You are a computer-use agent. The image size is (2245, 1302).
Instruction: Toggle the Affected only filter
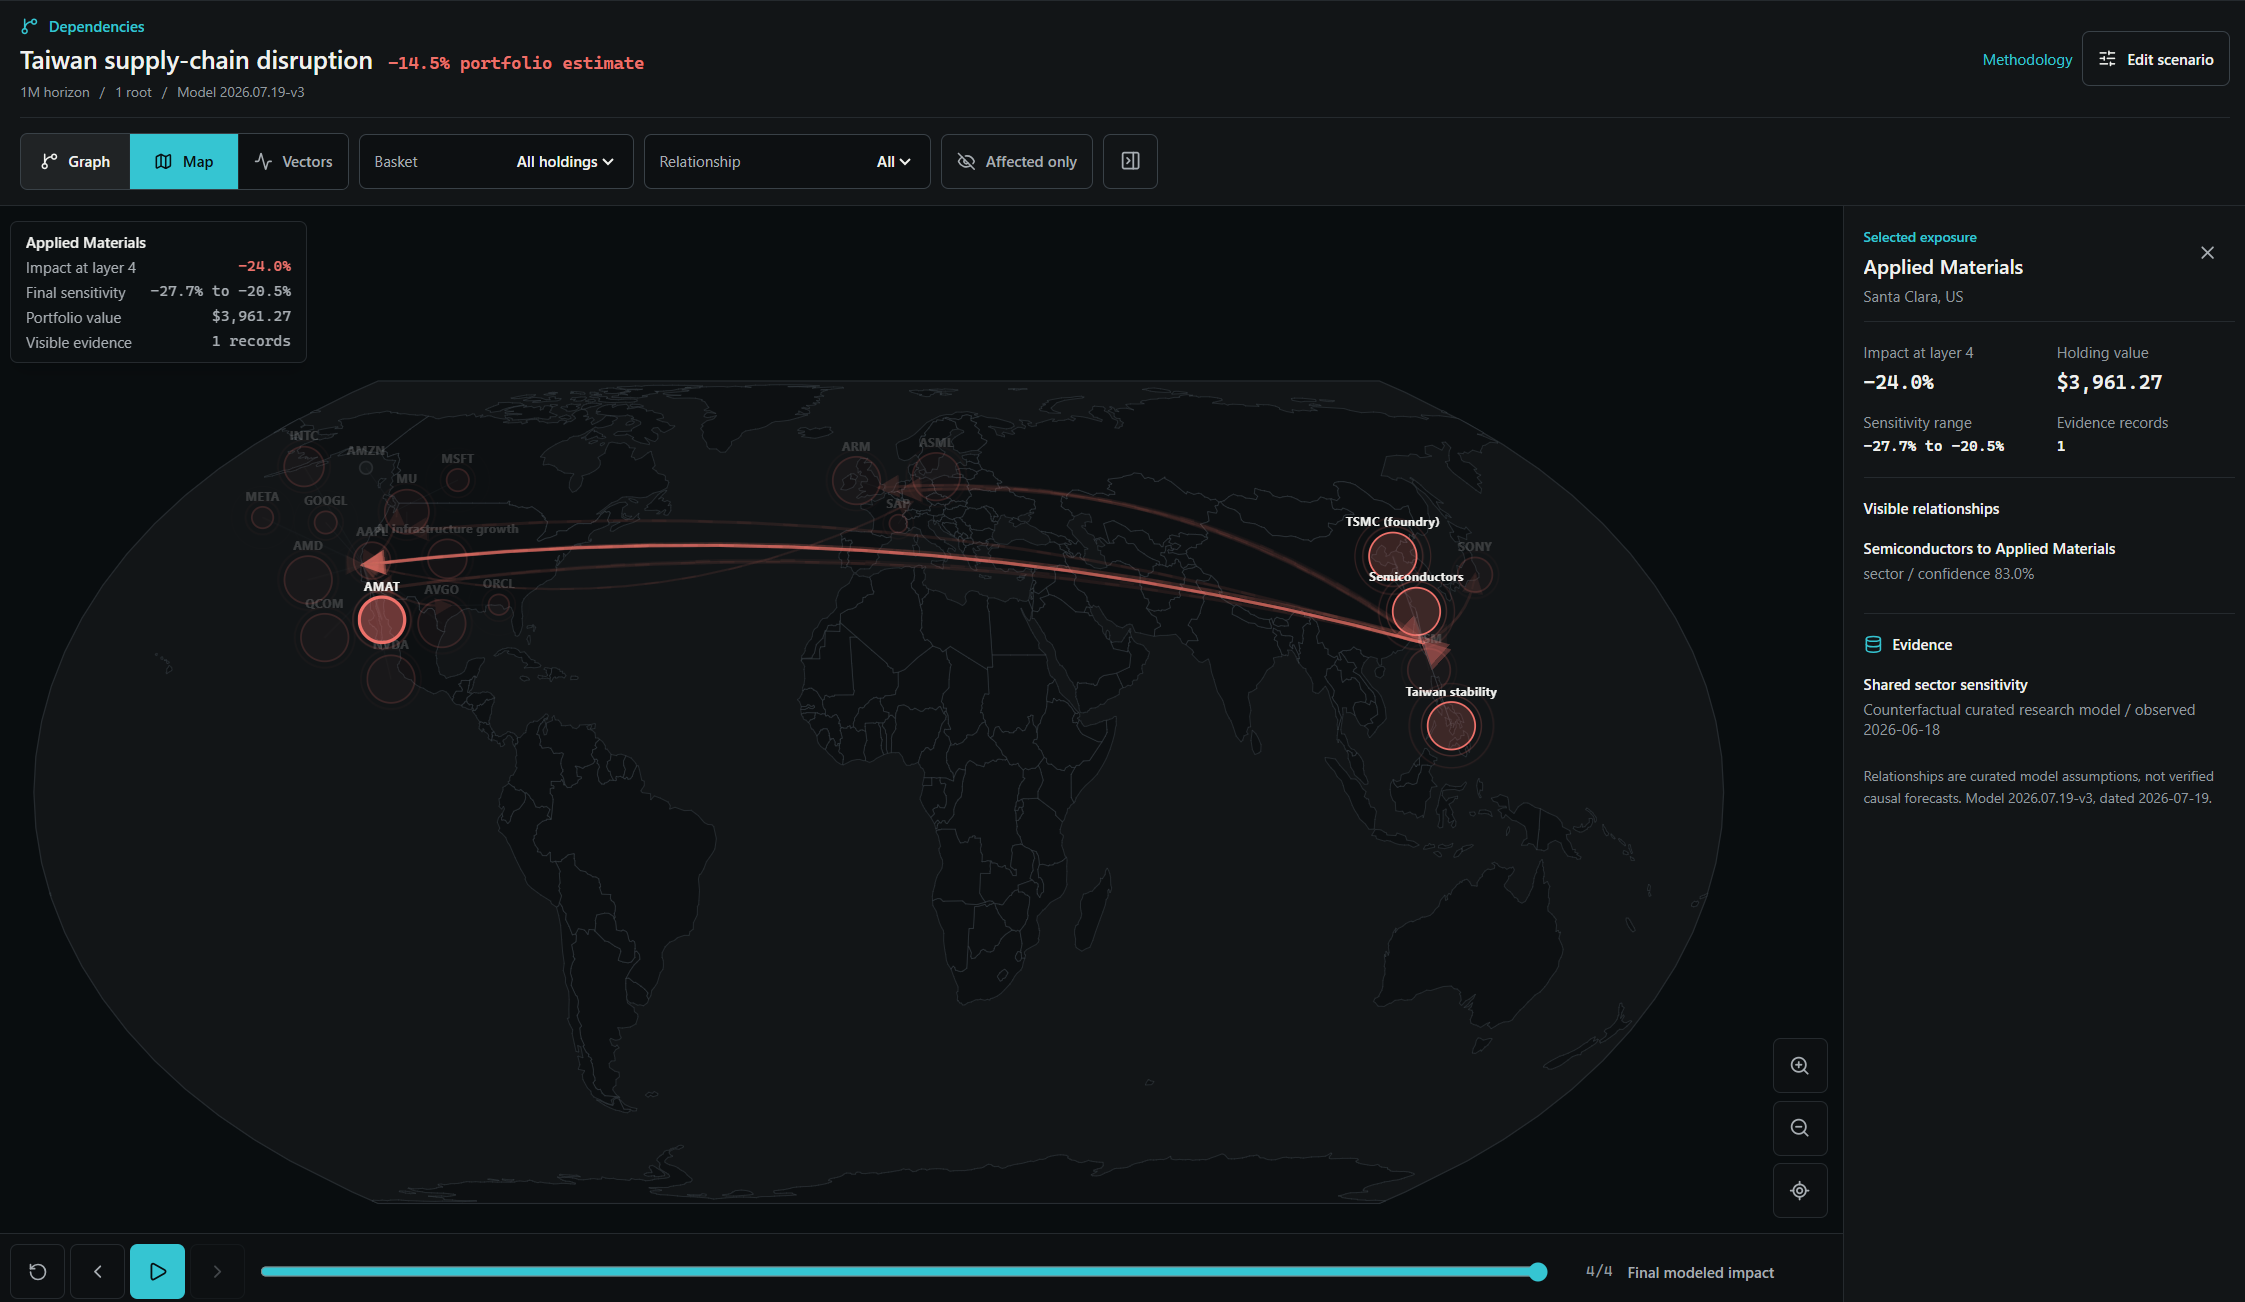pos(1017,161)
